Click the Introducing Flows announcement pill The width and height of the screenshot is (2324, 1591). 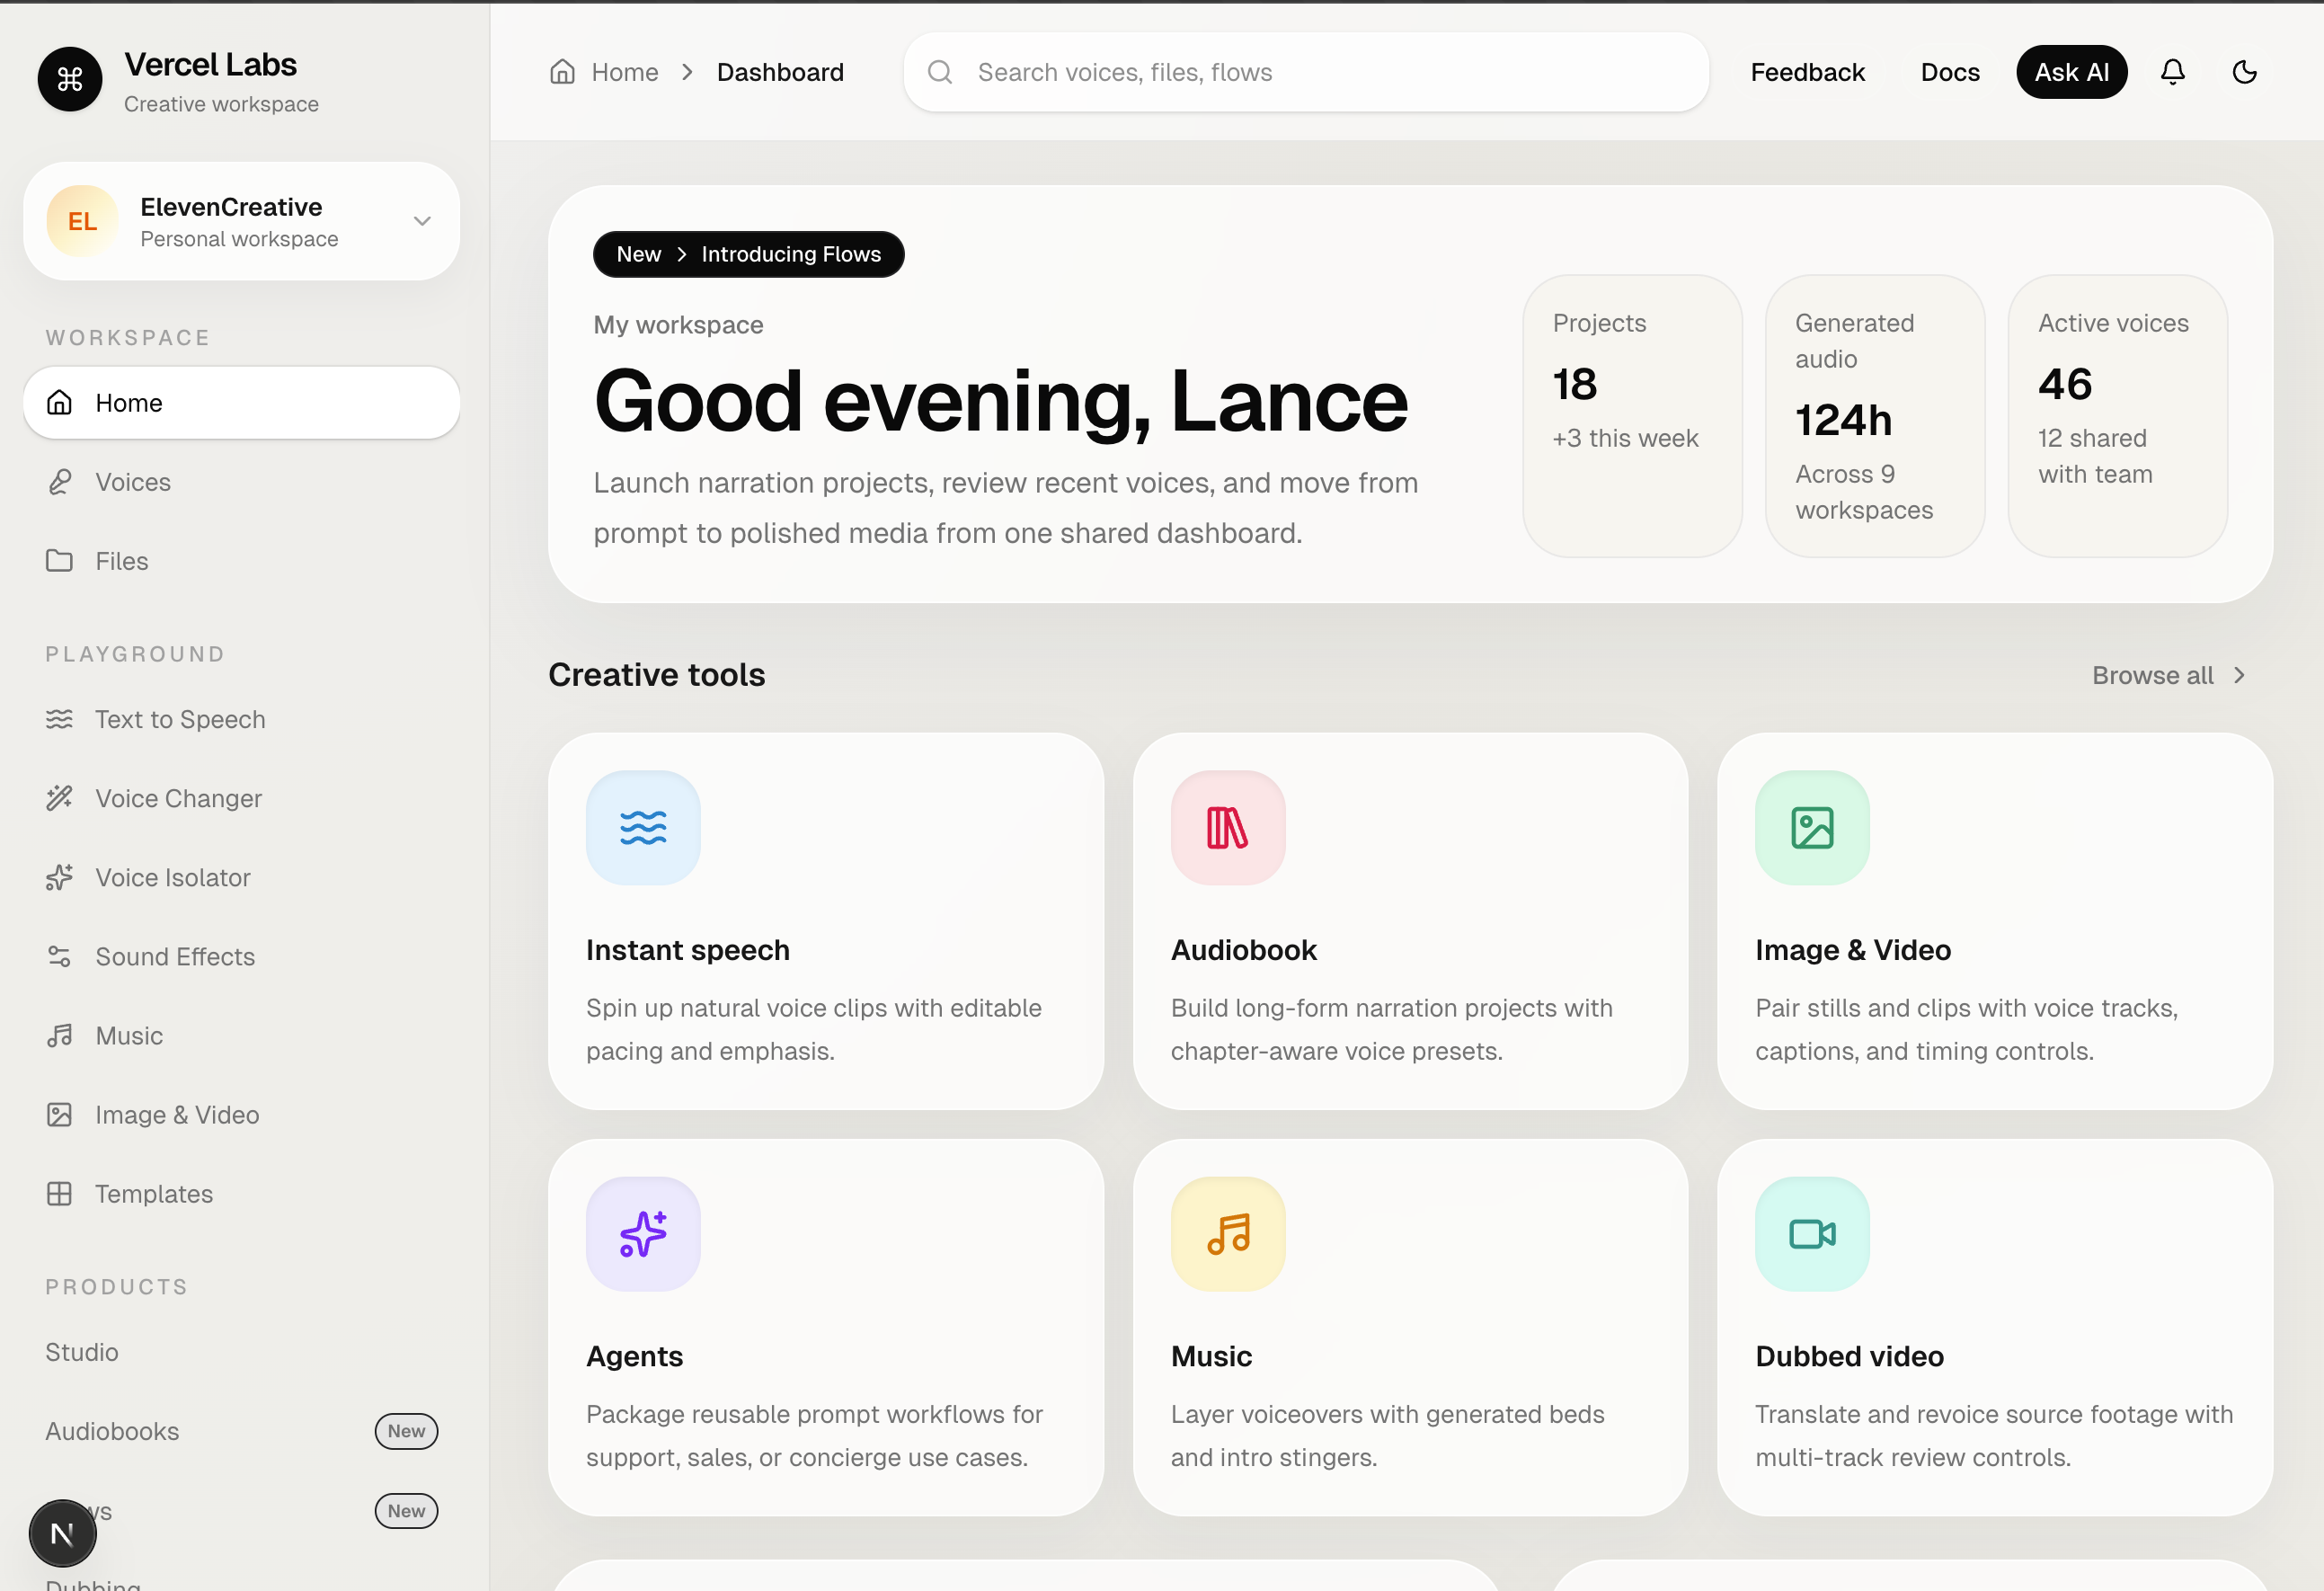[x=748, y=254]
